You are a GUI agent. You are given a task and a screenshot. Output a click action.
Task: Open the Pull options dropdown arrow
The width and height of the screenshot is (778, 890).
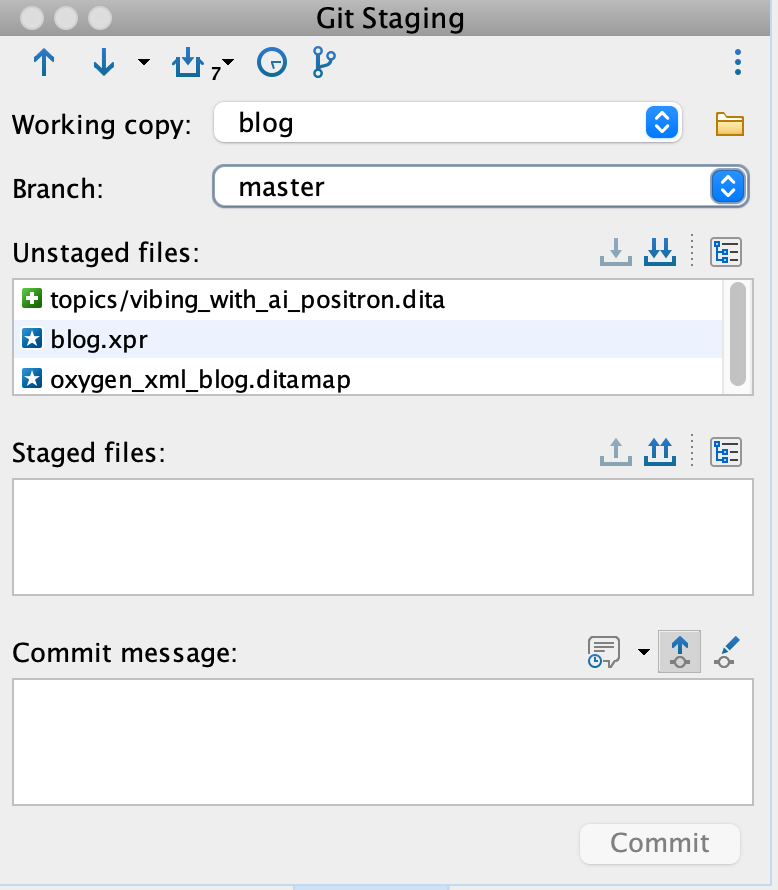[143, 63]
